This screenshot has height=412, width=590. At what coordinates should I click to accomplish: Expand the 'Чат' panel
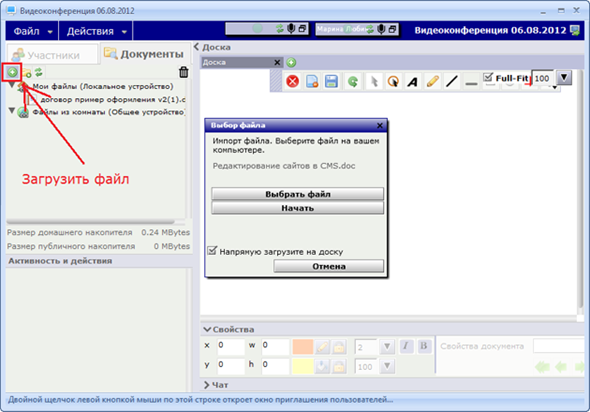pos(216,385)
